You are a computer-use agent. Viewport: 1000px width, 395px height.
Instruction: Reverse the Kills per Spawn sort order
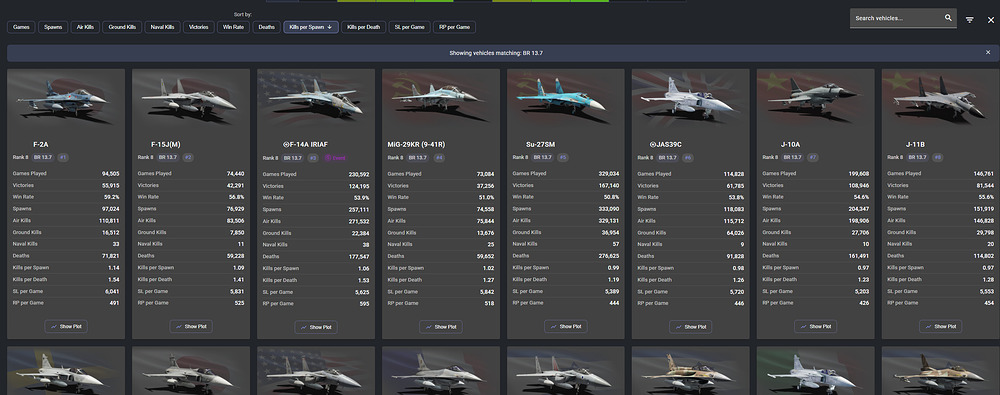coord(311,27)
